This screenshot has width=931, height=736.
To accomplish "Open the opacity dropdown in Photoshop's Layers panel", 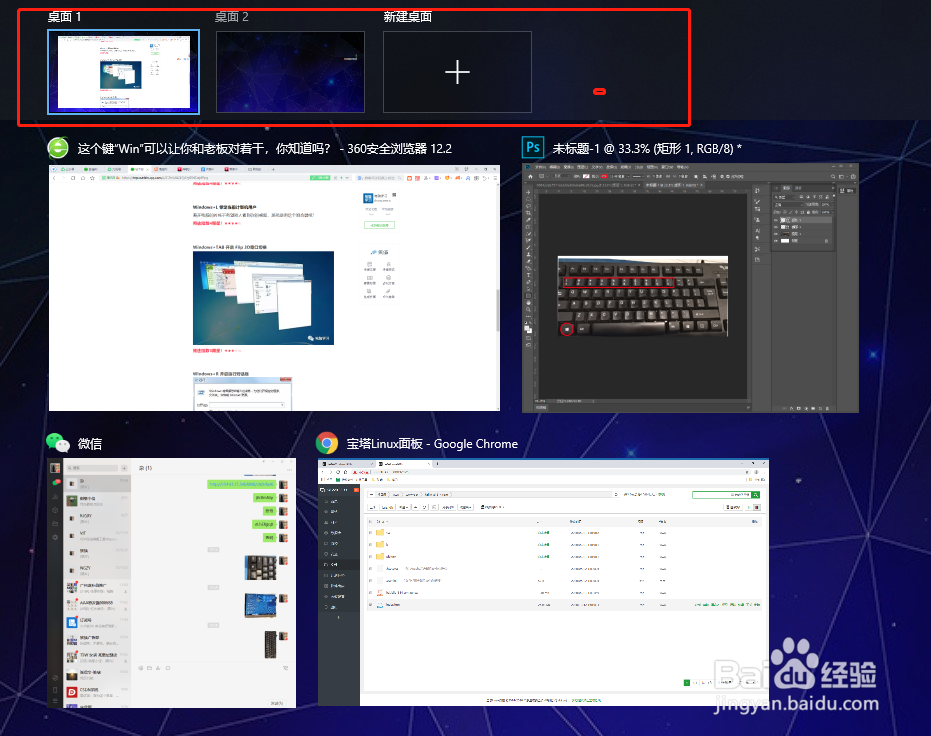I will (832, 204).
